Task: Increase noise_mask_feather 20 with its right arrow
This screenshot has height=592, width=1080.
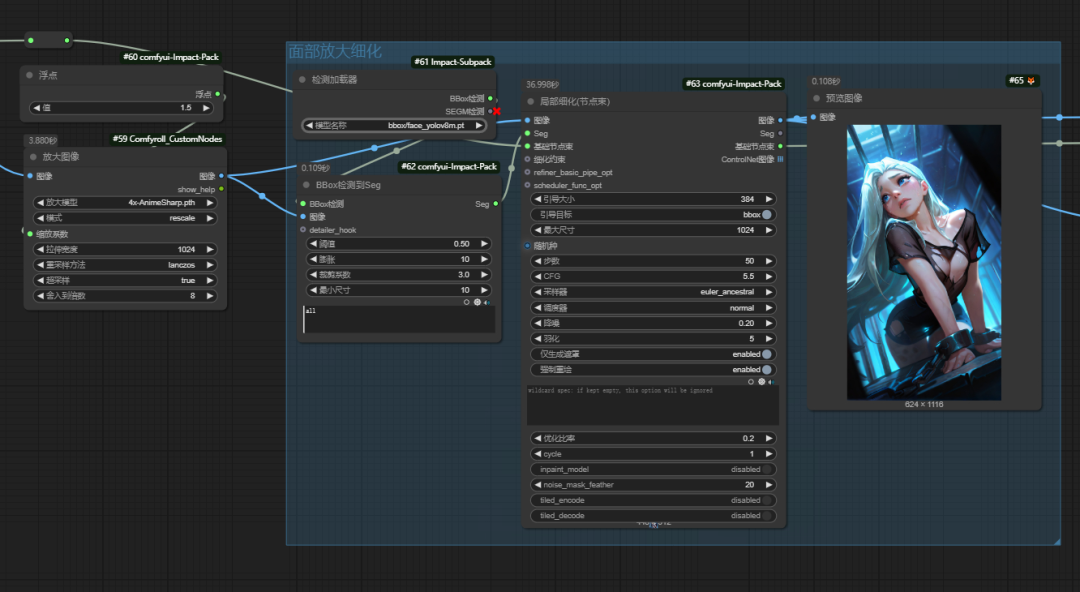Action: [x=769, y=484]
